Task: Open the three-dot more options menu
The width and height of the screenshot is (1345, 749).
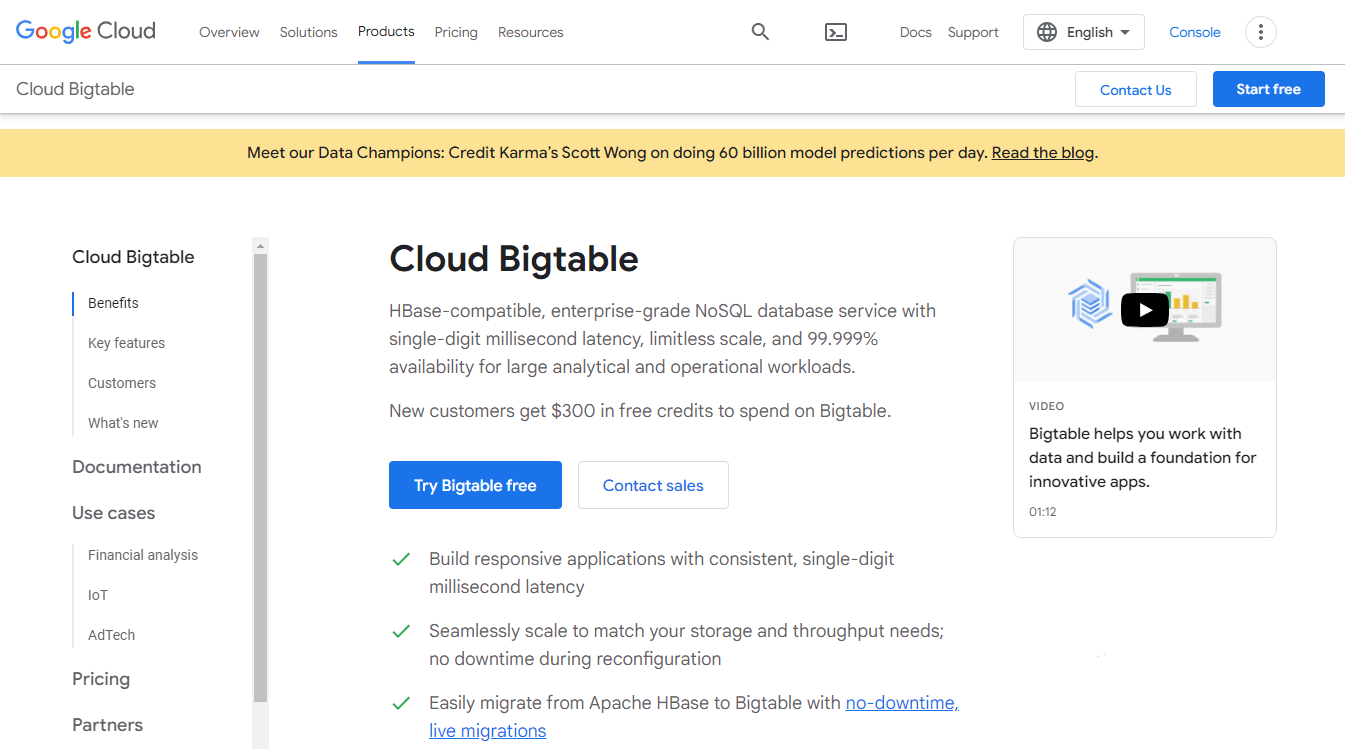Action: tap(1261, 32)
